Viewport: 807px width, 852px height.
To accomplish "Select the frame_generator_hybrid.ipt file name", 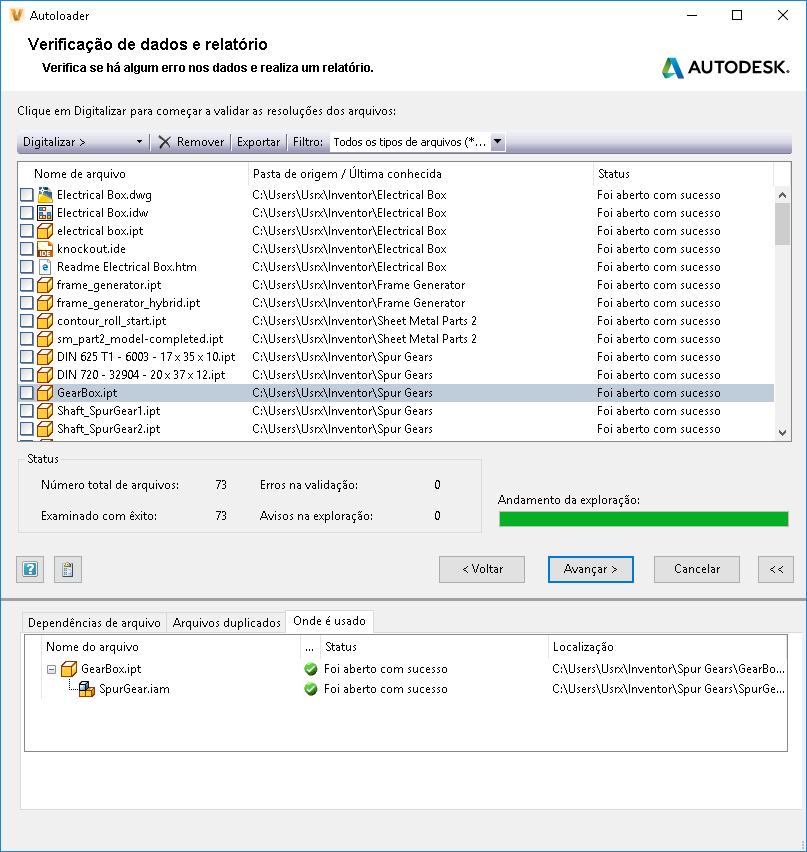I will tap(129, 303).
